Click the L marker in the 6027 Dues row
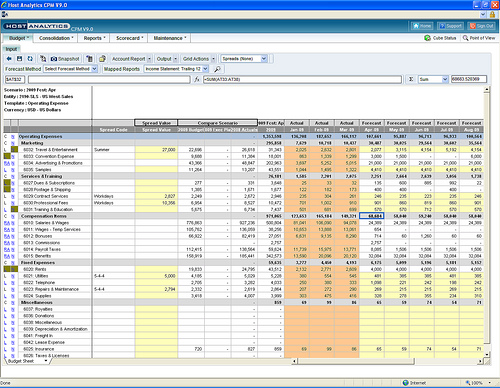Screen dimensions: 500x388 click(7, 183)
